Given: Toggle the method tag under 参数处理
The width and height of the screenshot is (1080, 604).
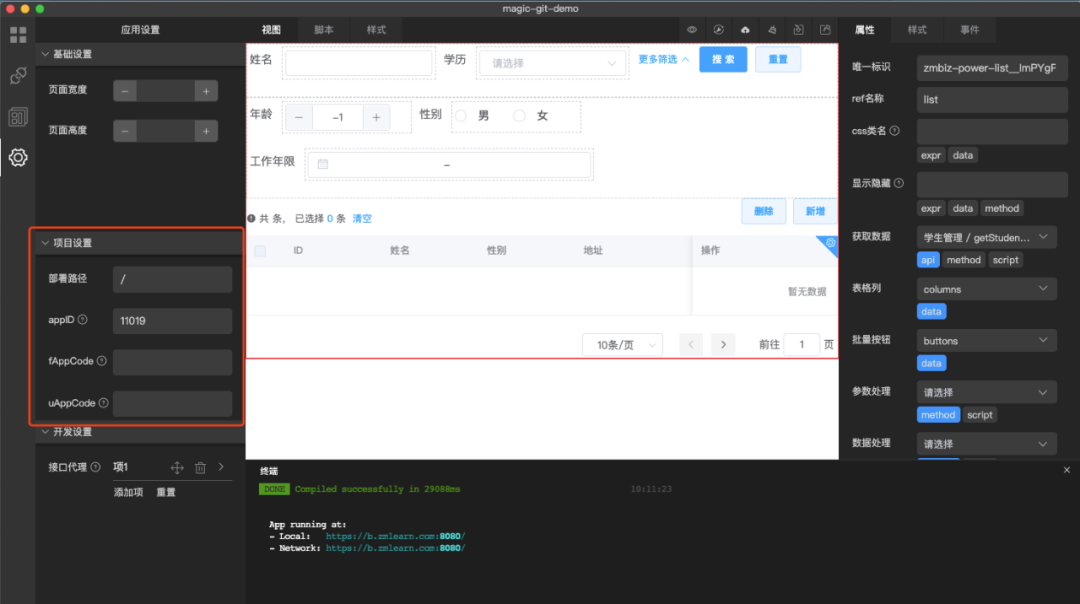Looking at the screenshot, I should pyautogui.click(x=938, y=415).
